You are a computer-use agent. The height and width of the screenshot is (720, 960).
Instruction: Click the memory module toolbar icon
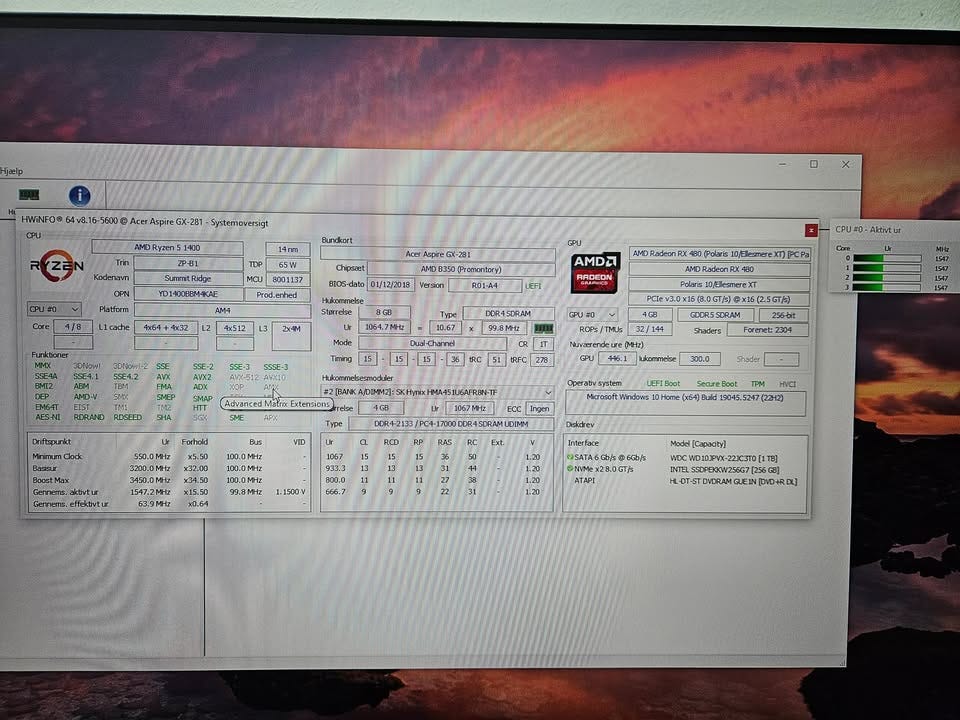pyautogui.click(x=29, y=195)
